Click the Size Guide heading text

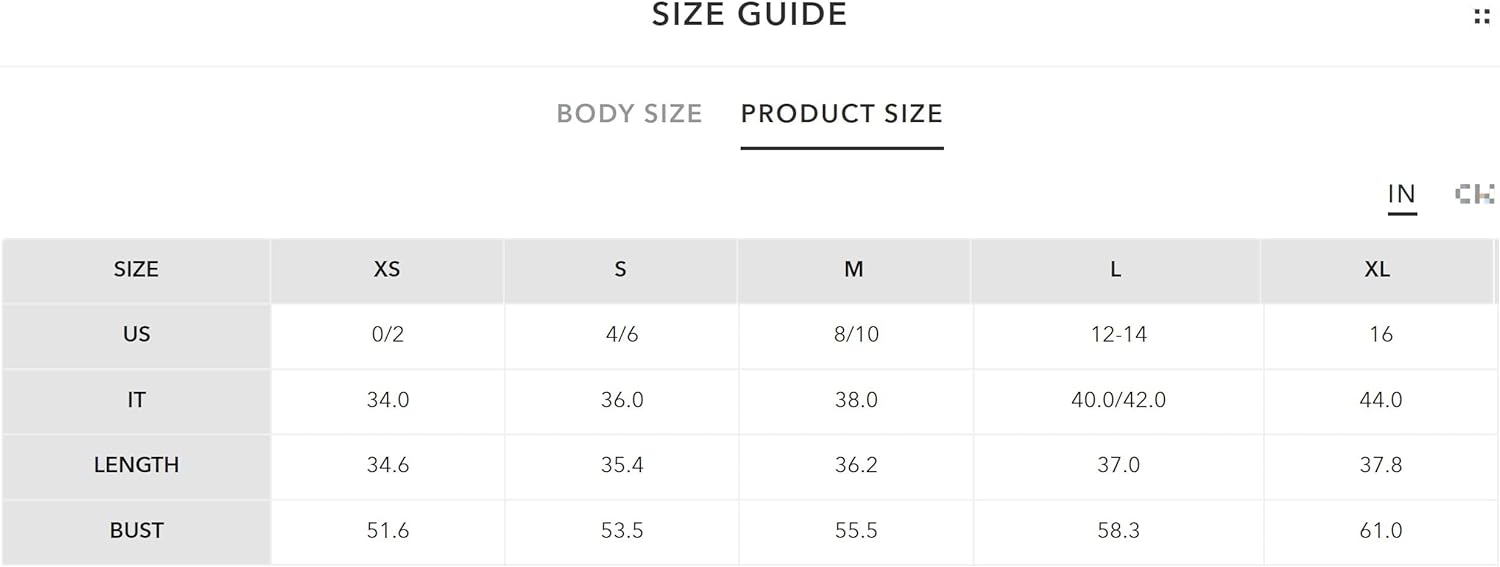tap(750, 15)
